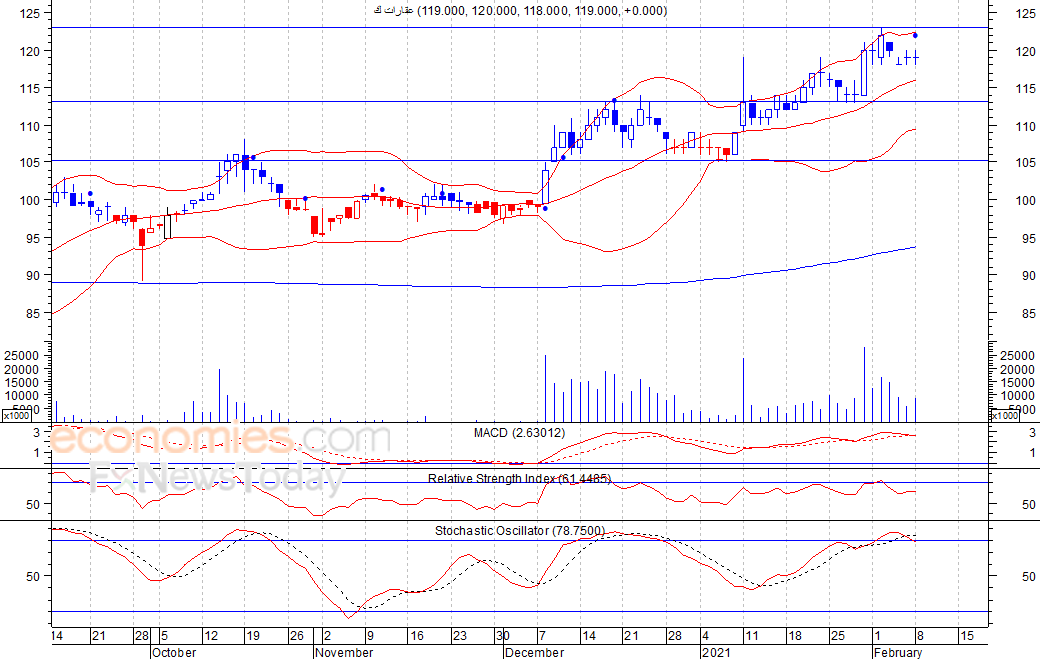Select the October 26 date tick label
Image resolution: width=1040 pixels, height=659 pixels.
click(296, 636)
